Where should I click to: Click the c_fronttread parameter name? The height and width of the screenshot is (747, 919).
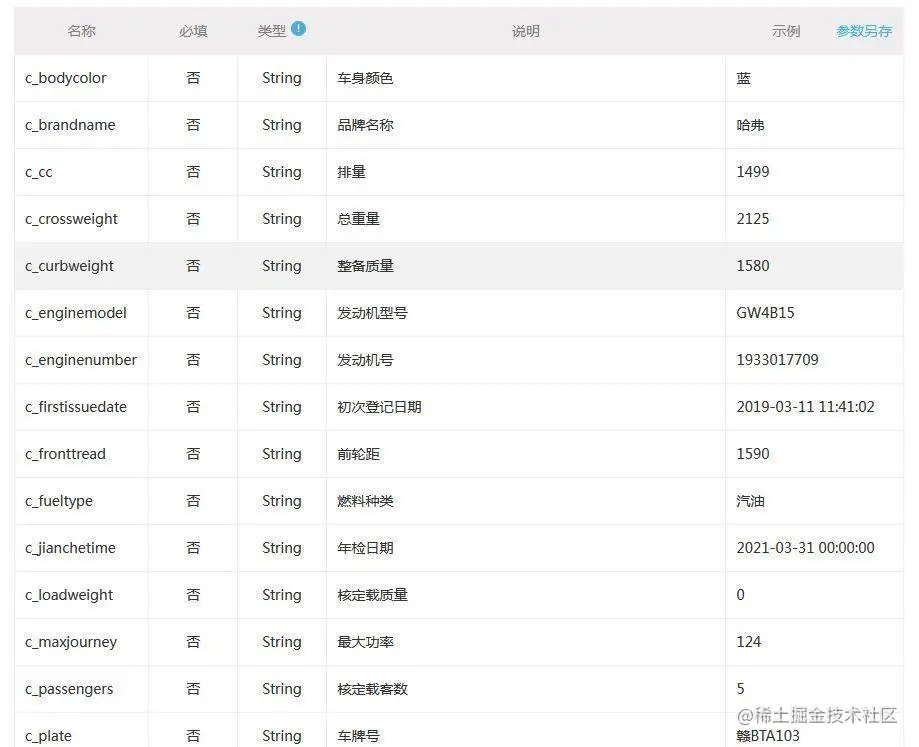[66, 454]
